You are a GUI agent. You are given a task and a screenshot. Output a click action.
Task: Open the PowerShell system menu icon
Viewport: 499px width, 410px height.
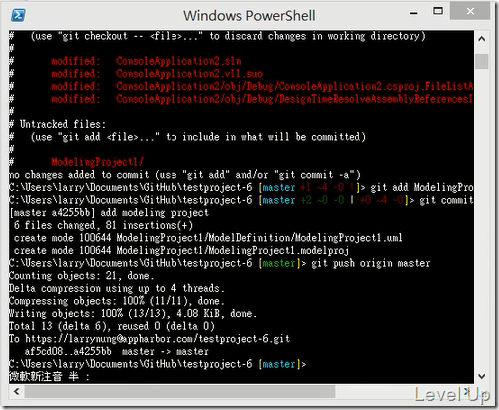coord(18,15)
